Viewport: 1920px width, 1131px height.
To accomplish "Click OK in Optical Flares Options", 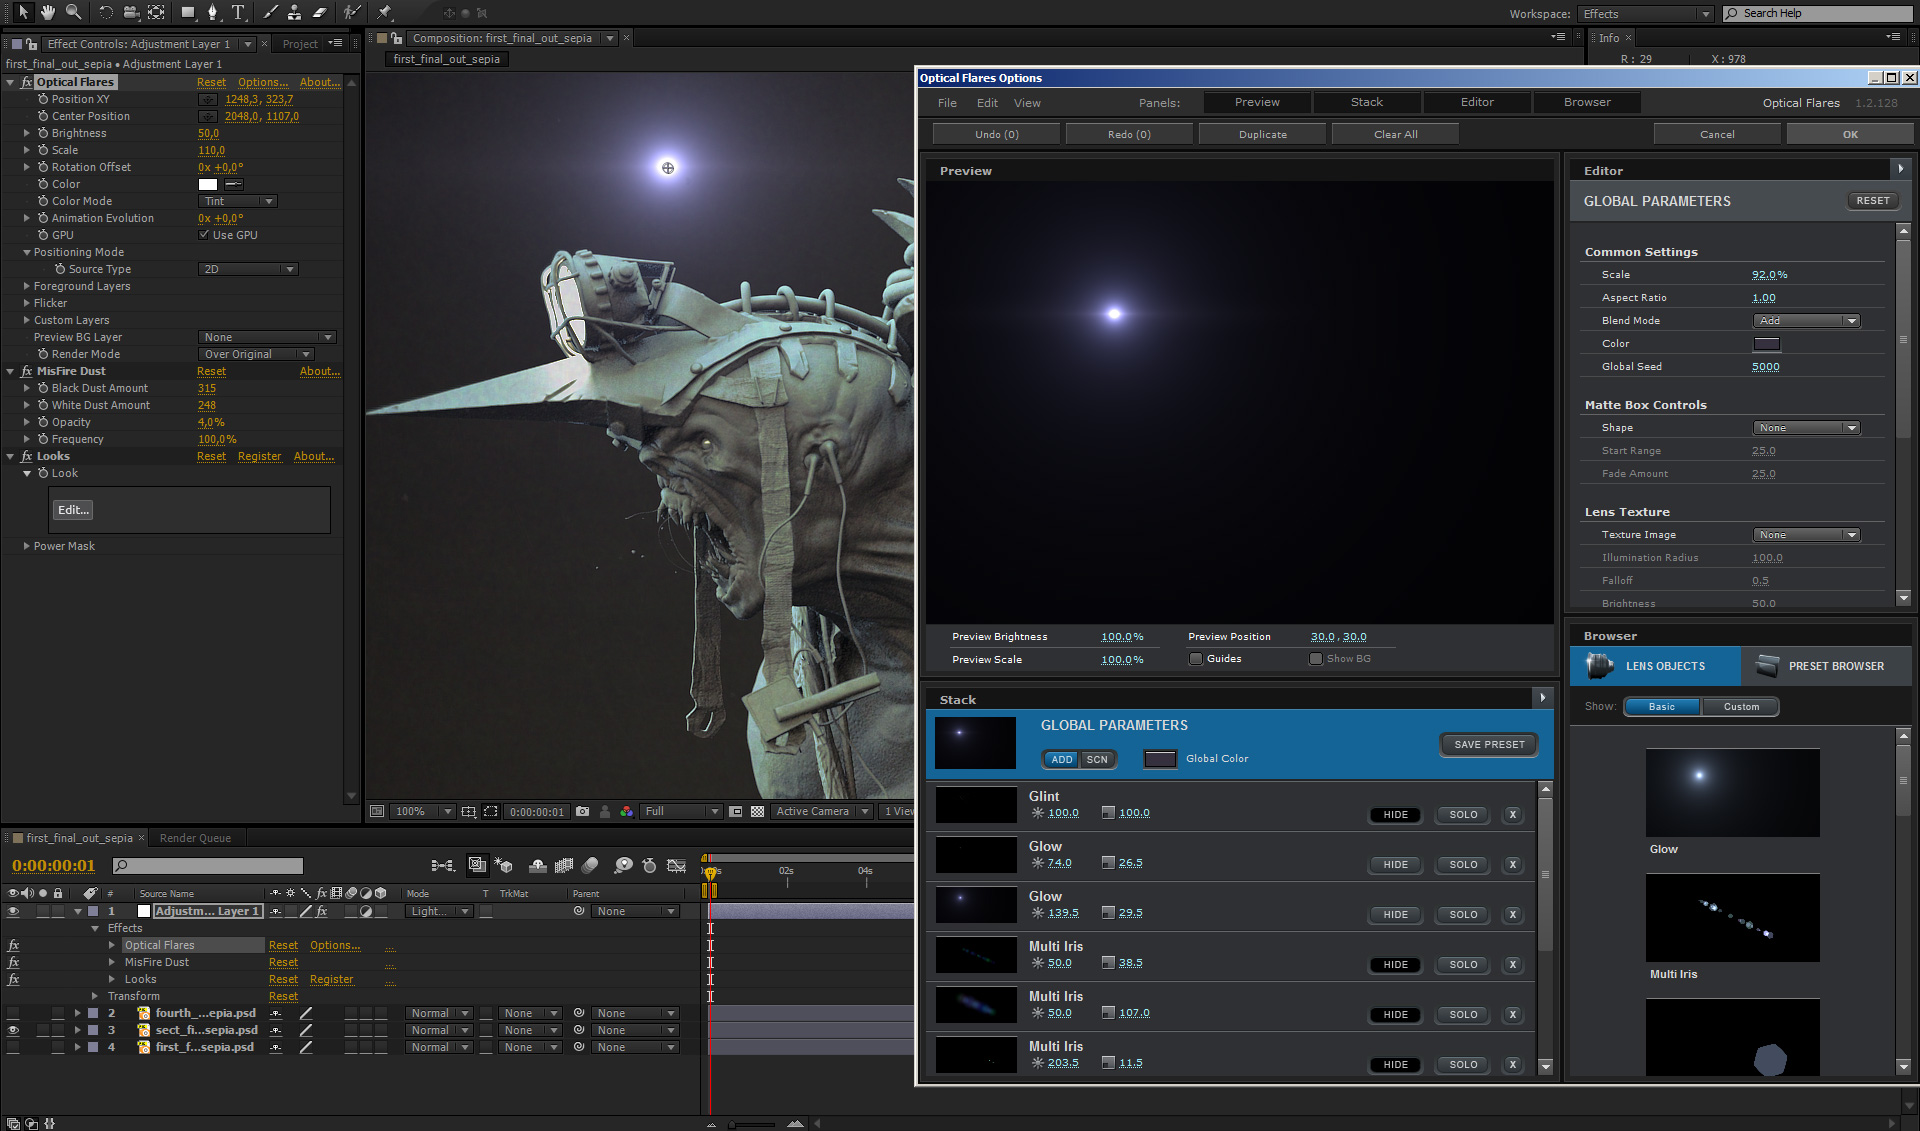I will click(1850, 134).
